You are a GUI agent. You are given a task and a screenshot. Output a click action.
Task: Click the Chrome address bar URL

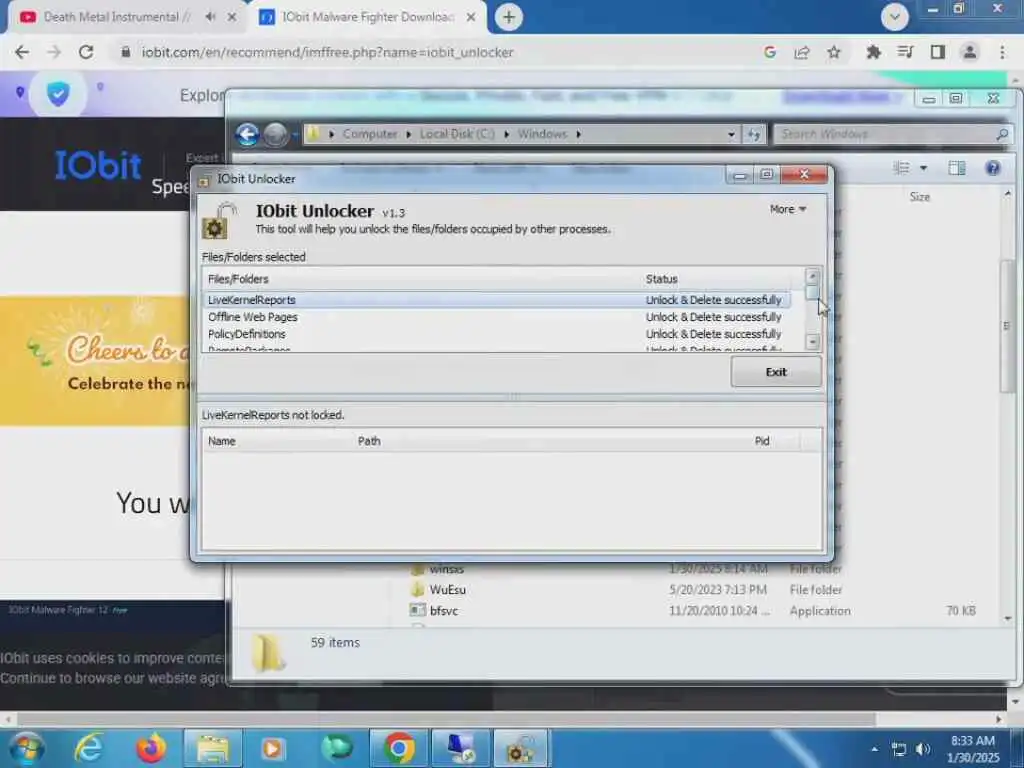327,52
